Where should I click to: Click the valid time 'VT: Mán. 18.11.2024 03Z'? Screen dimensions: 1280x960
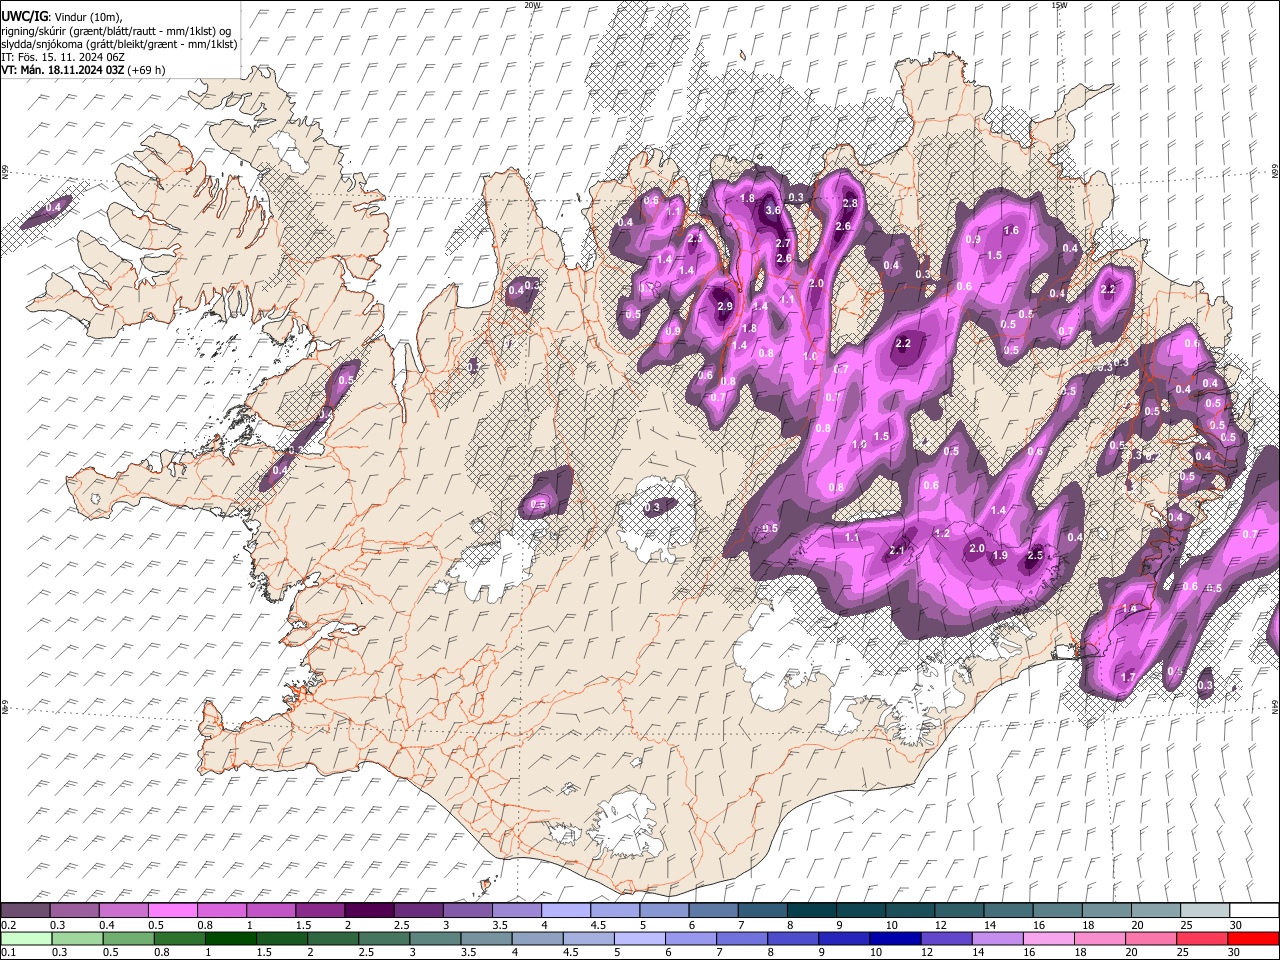[x=63, y=70]
